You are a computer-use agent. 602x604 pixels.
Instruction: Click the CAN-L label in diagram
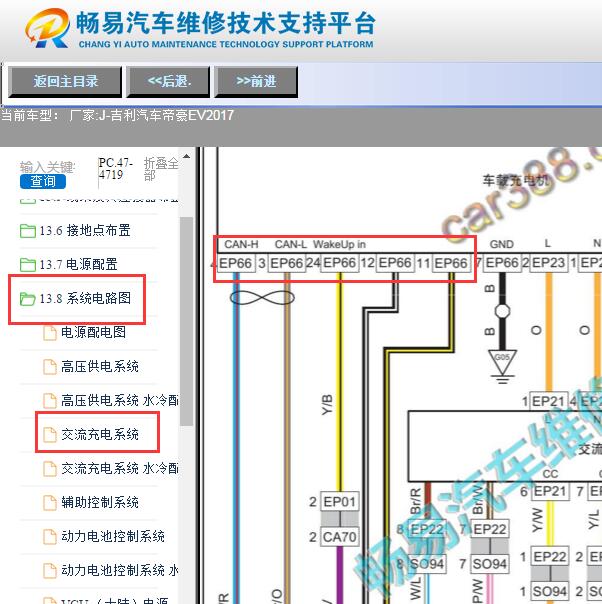[x=290, y=244]
